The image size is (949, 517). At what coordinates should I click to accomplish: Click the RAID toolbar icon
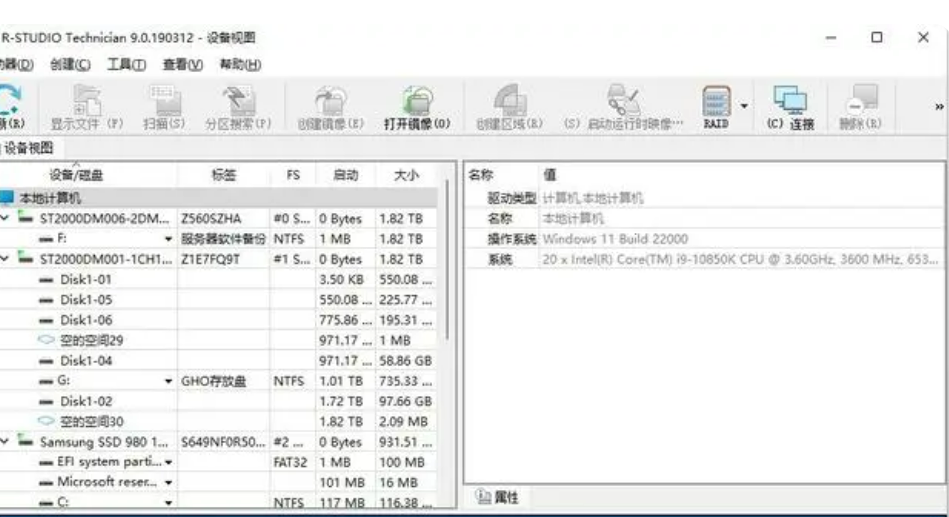[716, 103]
